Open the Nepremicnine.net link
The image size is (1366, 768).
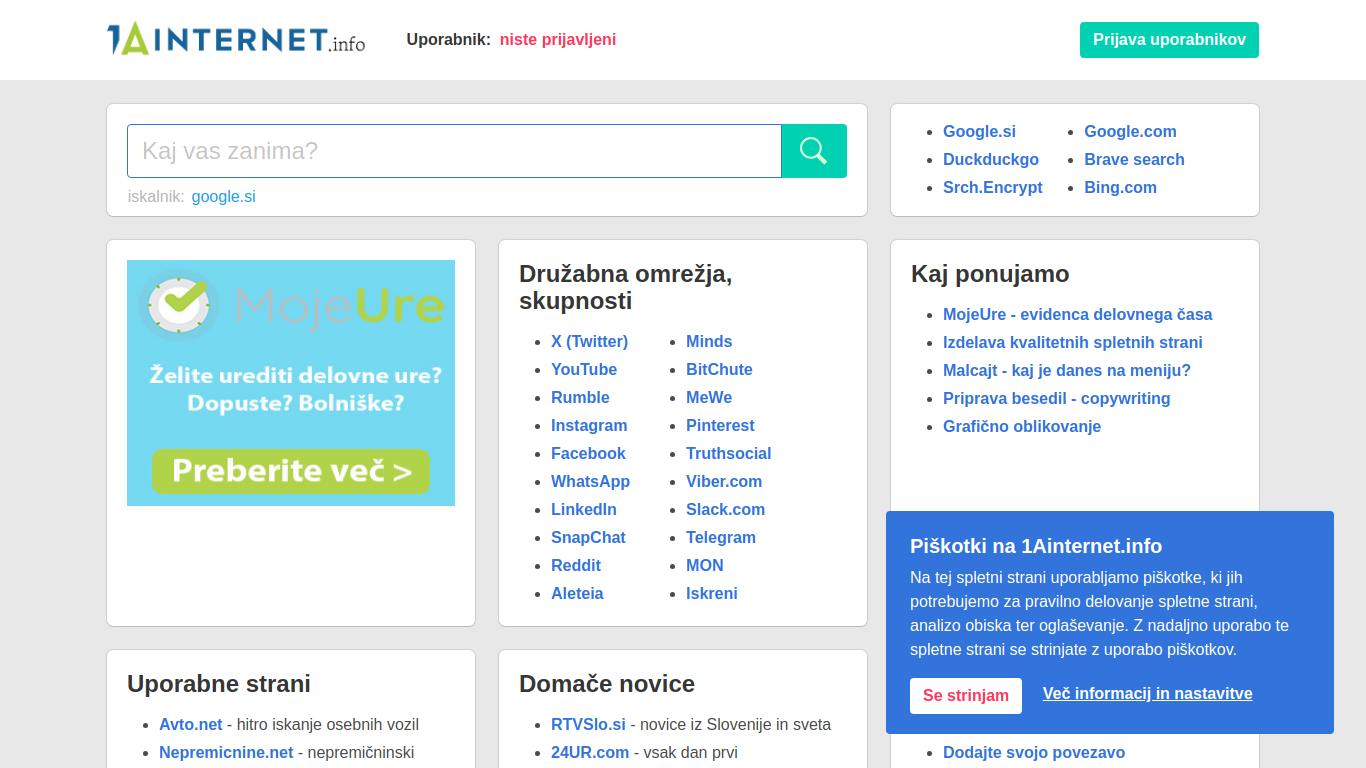coord(226,753)
